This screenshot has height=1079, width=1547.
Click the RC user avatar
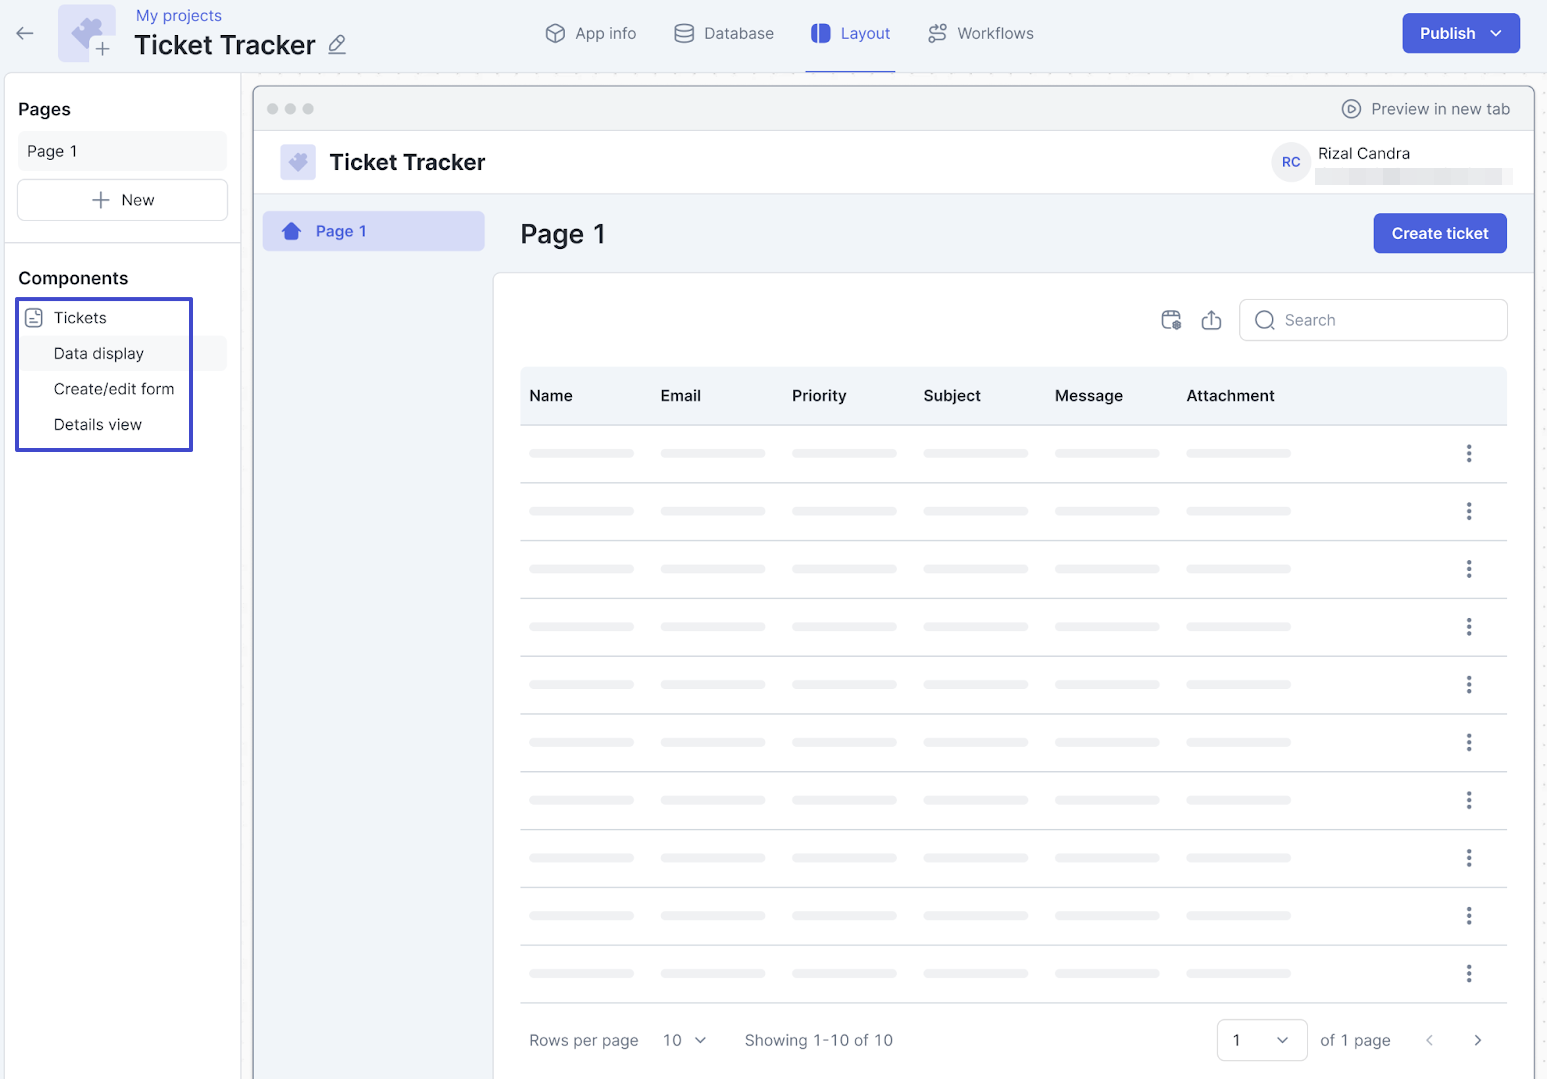[x=1291, y=162]
